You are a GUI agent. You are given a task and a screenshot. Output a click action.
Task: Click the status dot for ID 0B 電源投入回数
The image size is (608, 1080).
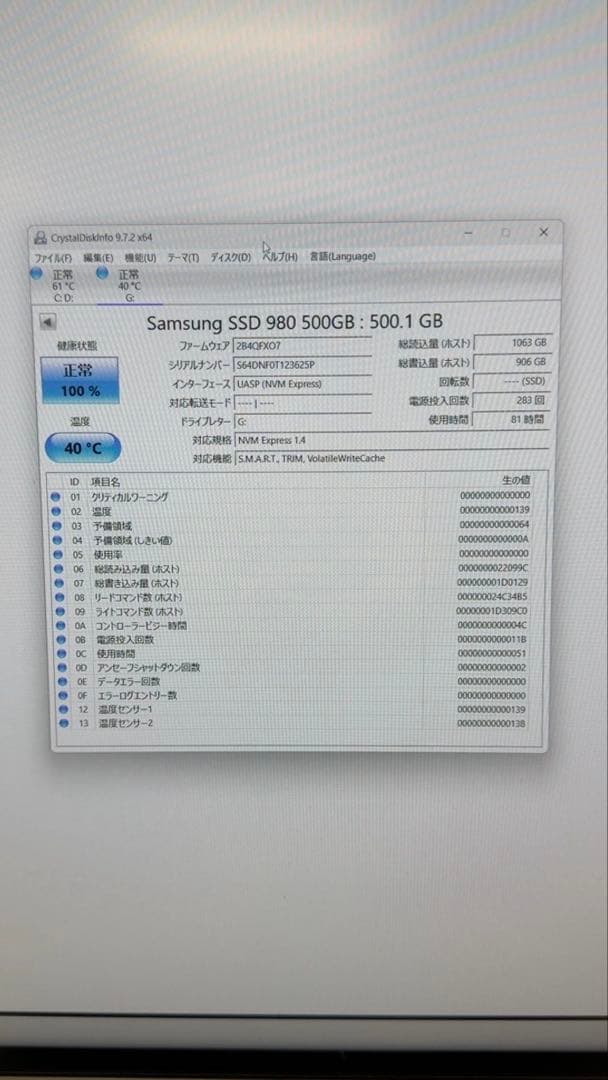[x=61, y=640]
